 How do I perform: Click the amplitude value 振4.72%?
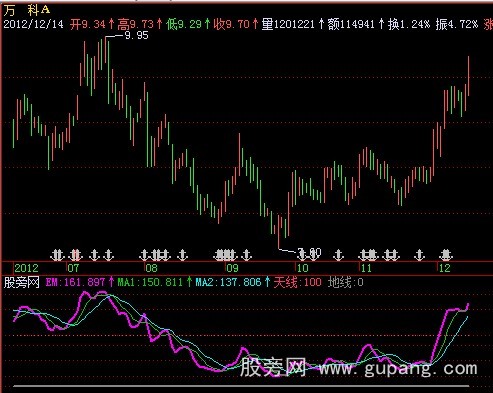click(457, 24)
